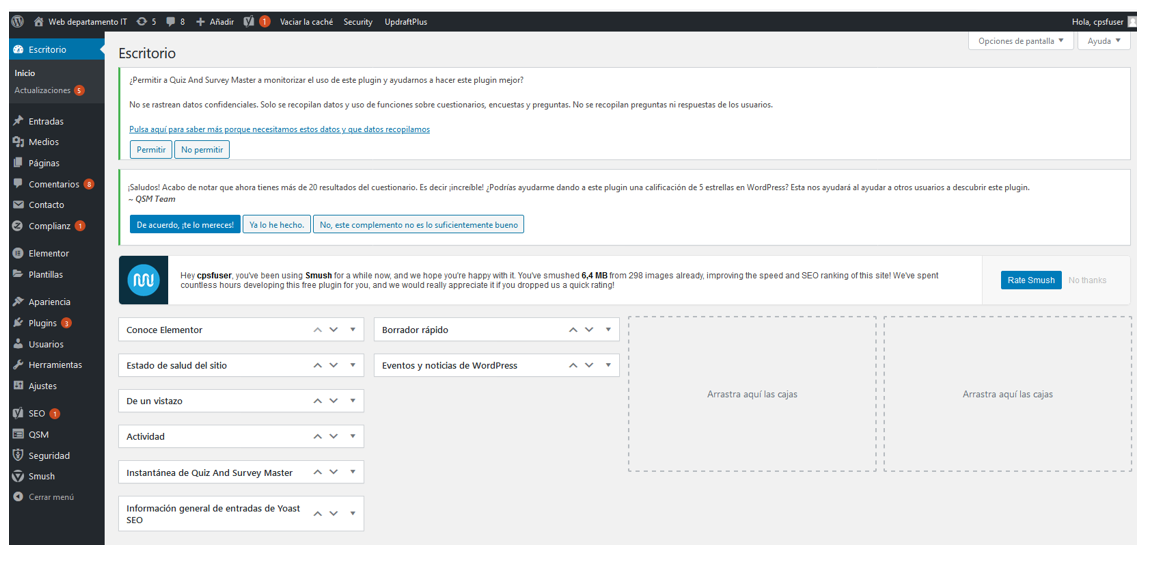This screenshot has height=567, width=1152.
Task: Toggle Instantánea de Quiz And Survey Master panel
Action: click(x=353, y=472)
